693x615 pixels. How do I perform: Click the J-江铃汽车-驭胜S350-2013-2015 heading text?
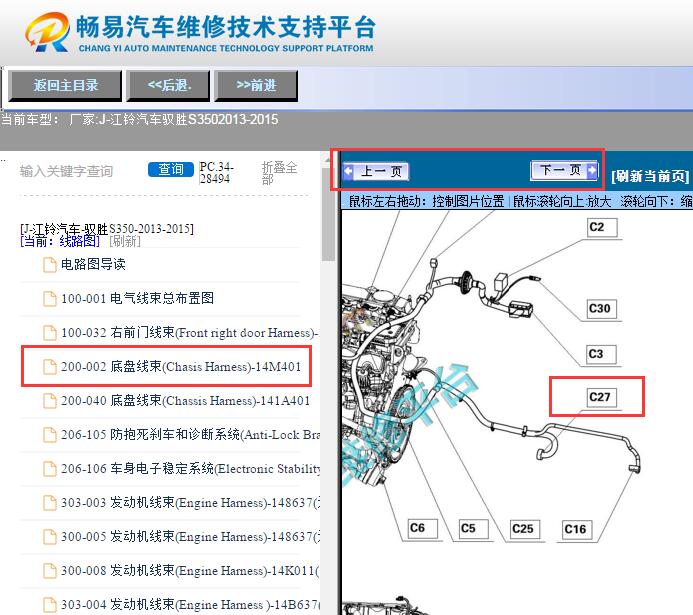(x=107, y=229)
